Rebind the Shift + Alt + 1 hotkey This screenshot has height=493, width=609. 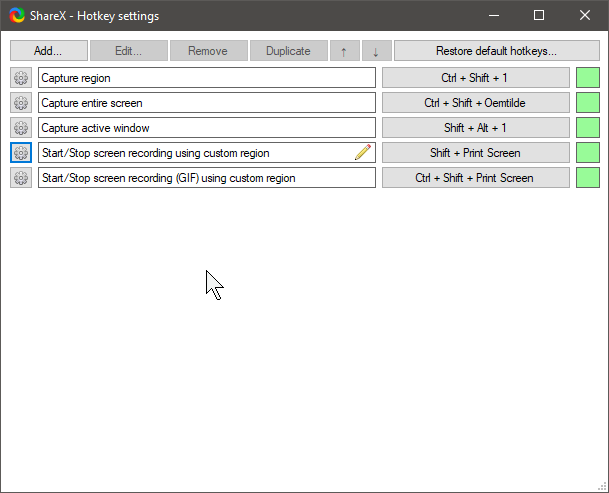pos(476,128)
